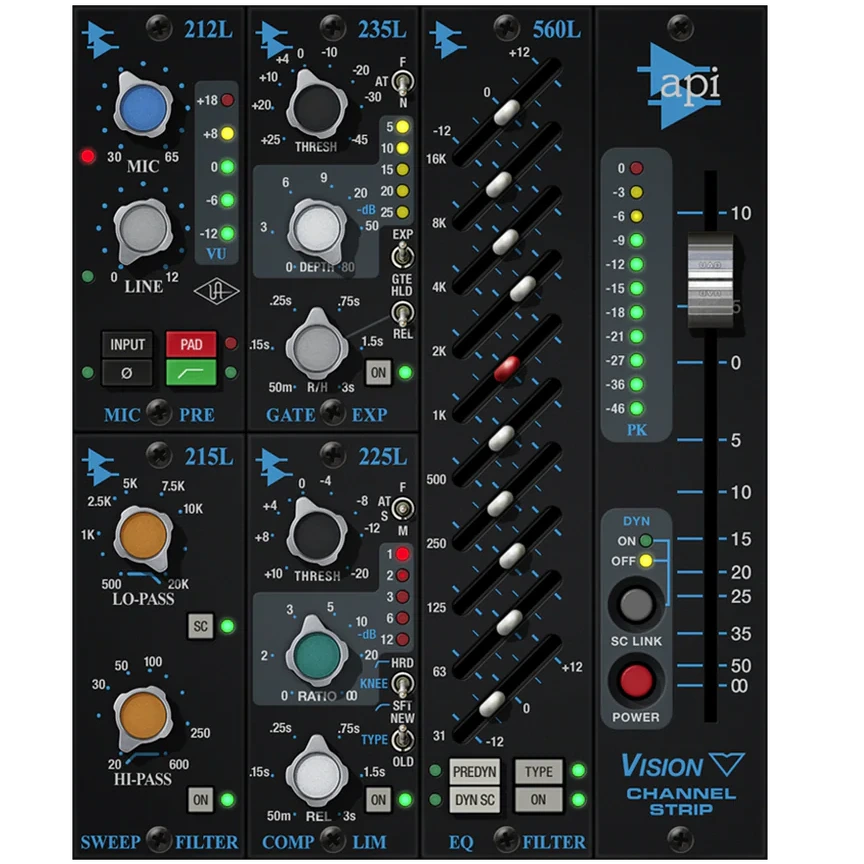
Task: Click the 8K EQ band slider
Action: pos(499,183)
